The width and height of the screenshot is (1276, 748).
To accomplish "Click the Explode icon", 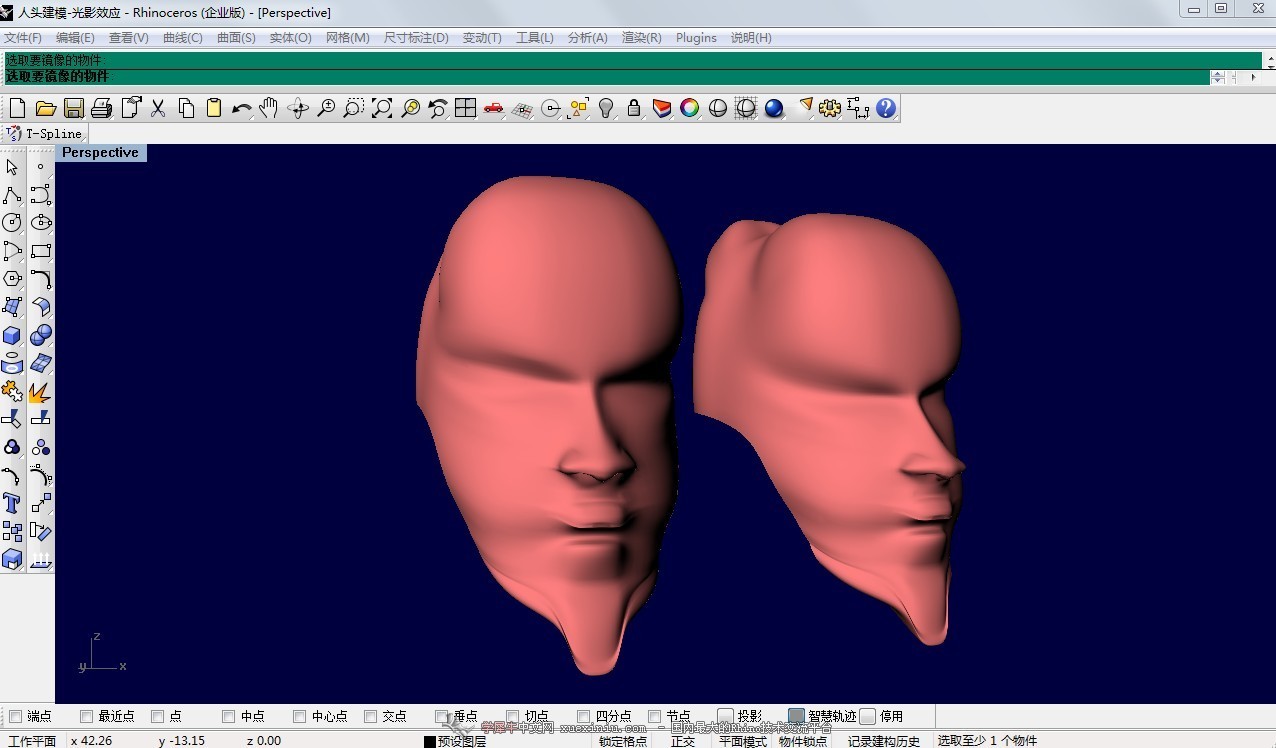I will click(x=41, y=391).
